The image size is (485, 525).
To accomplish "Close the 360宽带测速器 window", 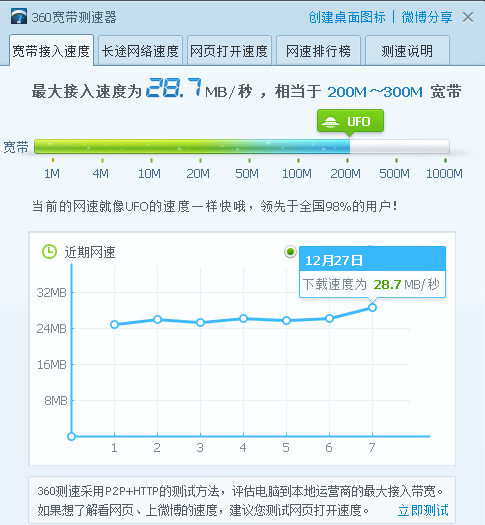I will pyautogui.click(x=468, y=17).
